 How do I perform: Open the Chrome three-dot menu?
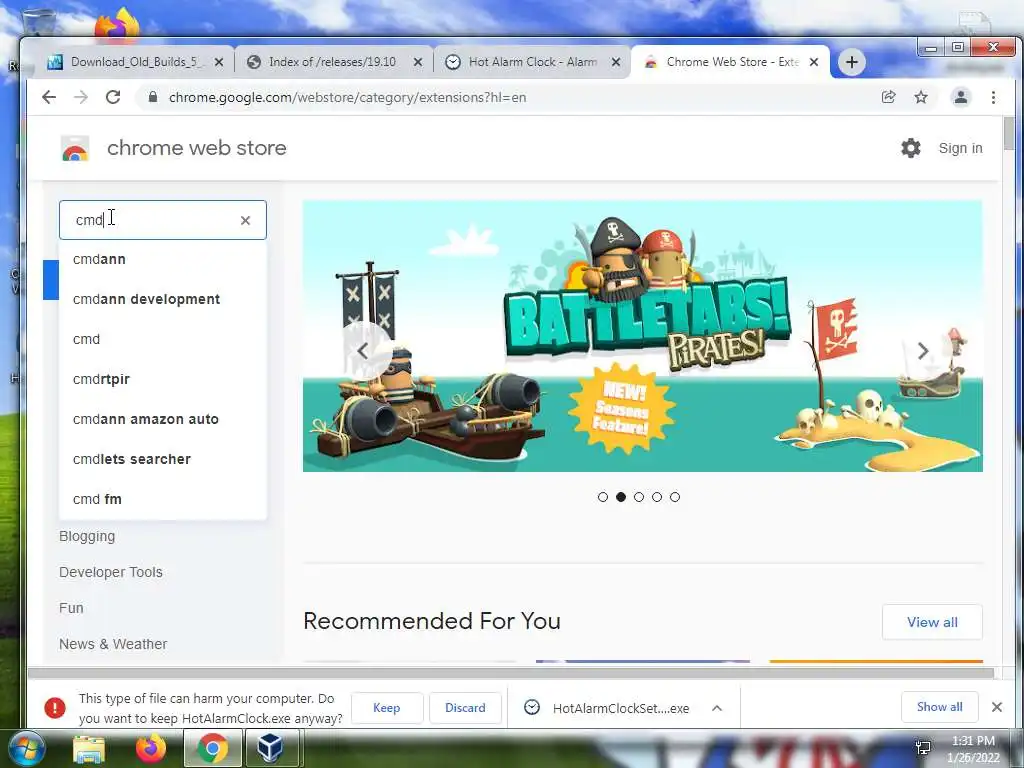click(x=993, y=97)
